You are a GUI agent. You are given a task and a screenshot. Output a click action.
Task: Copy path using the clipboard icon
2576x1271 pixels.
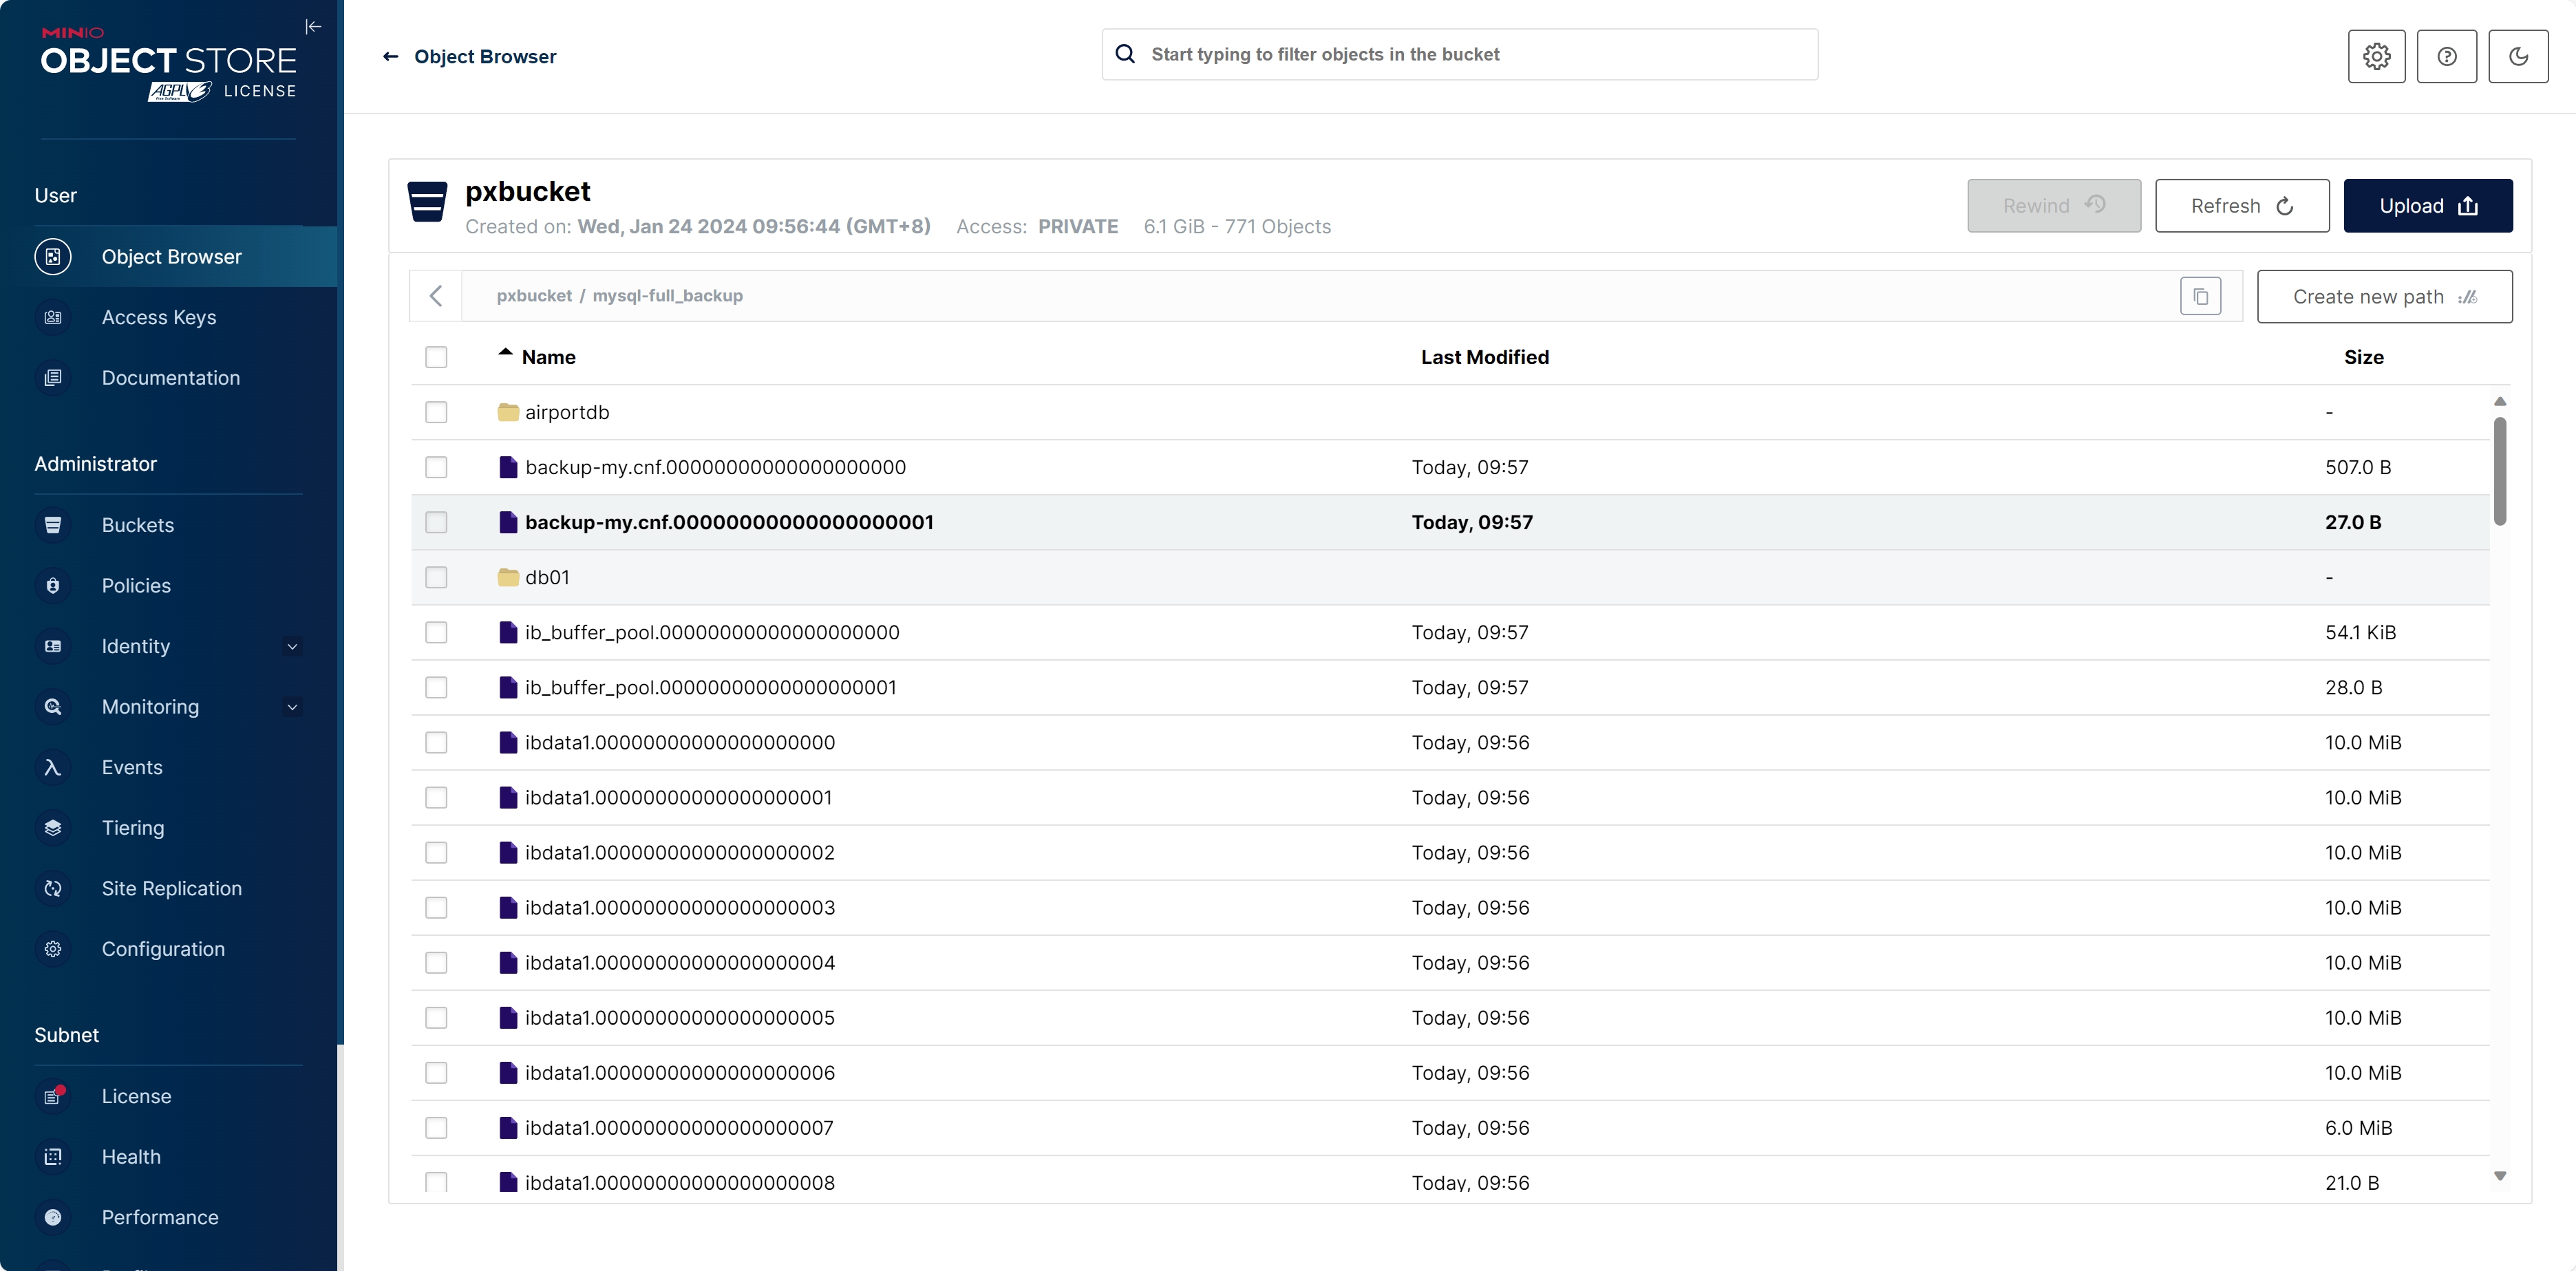click(x=2200, y=296)
